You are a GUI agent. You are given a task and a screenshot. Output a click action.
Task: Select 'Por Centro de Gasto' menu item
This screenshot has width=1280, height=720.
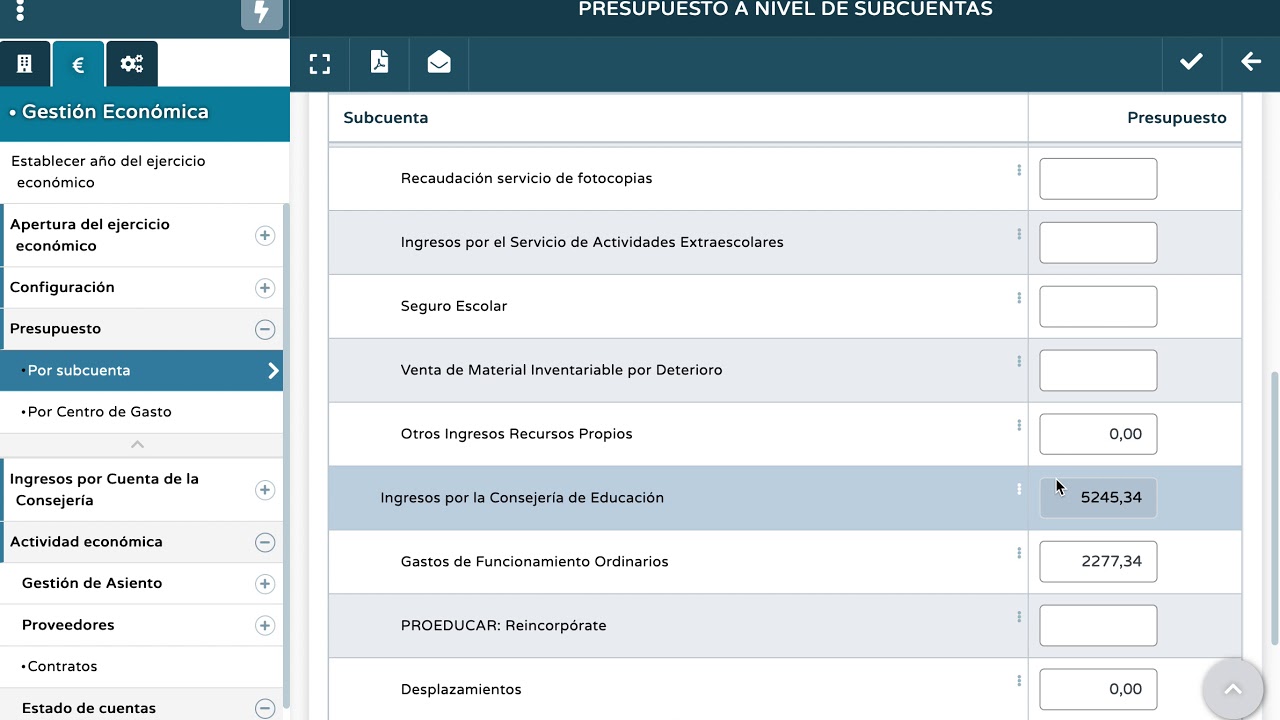pos(141,412)
